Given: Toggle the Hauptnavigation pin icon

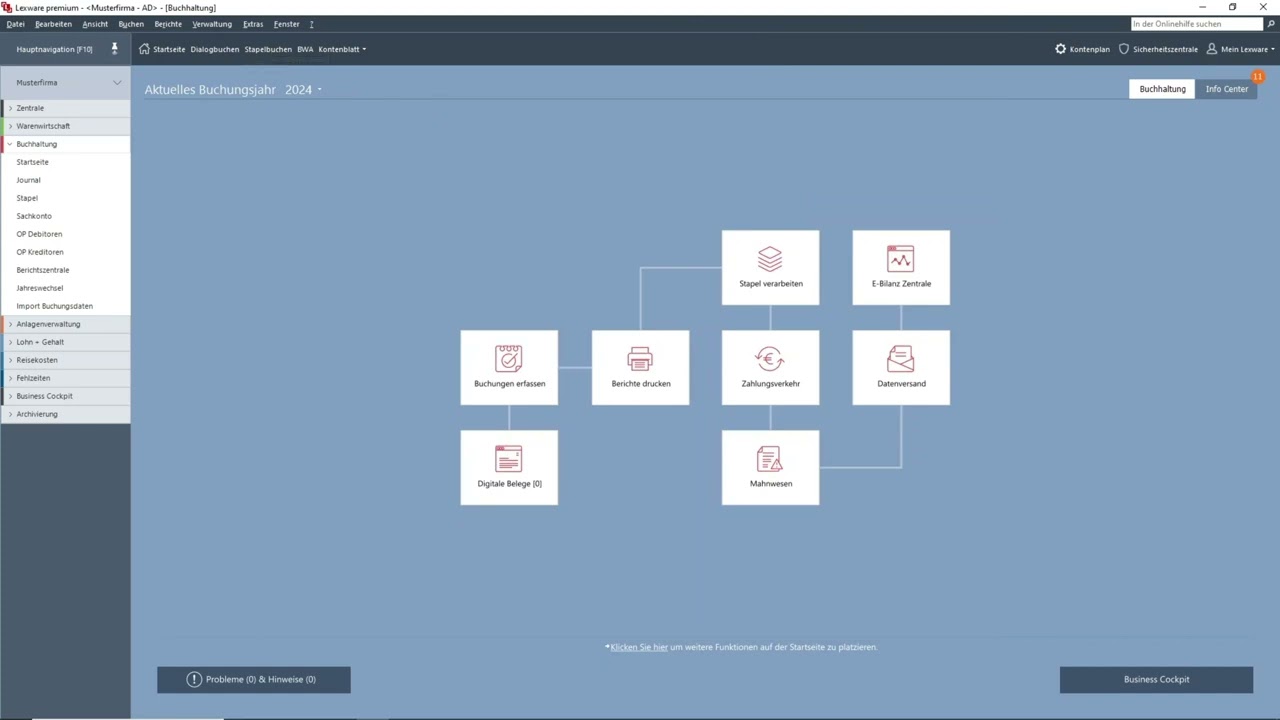Looking at the screenshot, I should click(115, 49).
